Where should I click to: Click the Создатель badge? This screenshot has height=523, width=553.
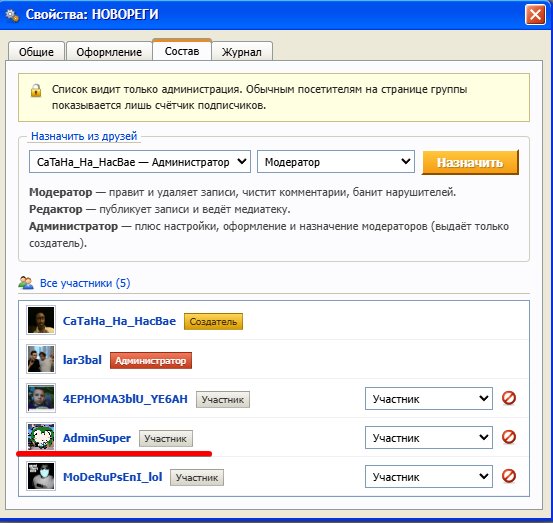pyautogui.click(x=213, y=321)
